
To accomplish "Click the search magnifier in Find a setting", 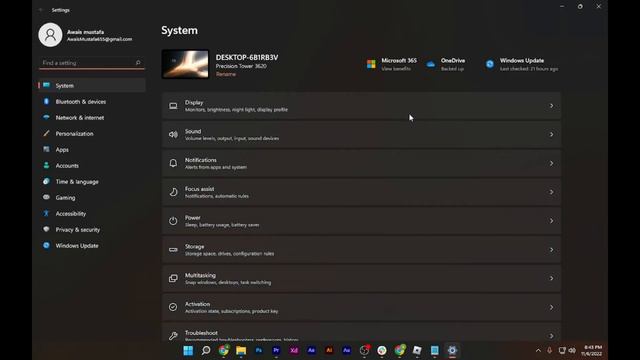I will [x=138, y=63].
